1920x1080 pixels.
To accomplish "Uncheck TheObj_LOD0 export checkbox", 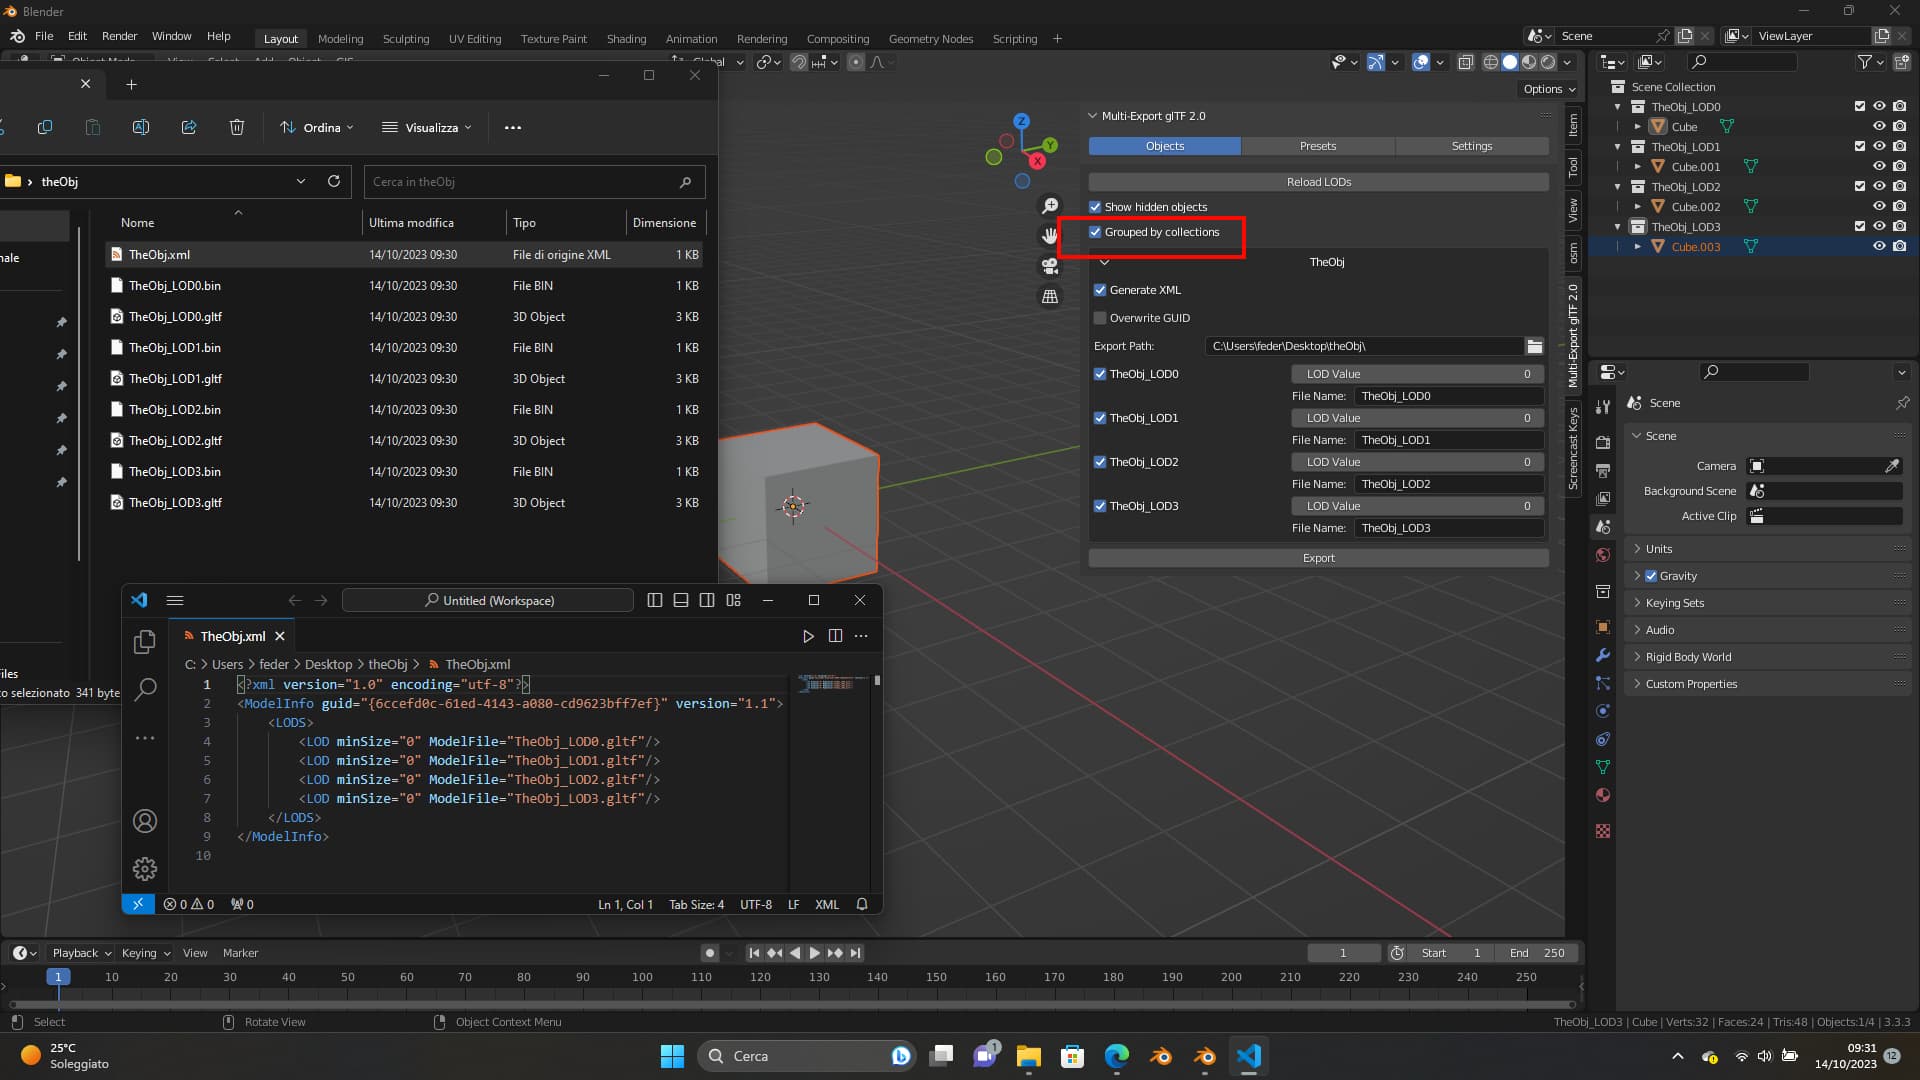I will (x=1100, y=374).
